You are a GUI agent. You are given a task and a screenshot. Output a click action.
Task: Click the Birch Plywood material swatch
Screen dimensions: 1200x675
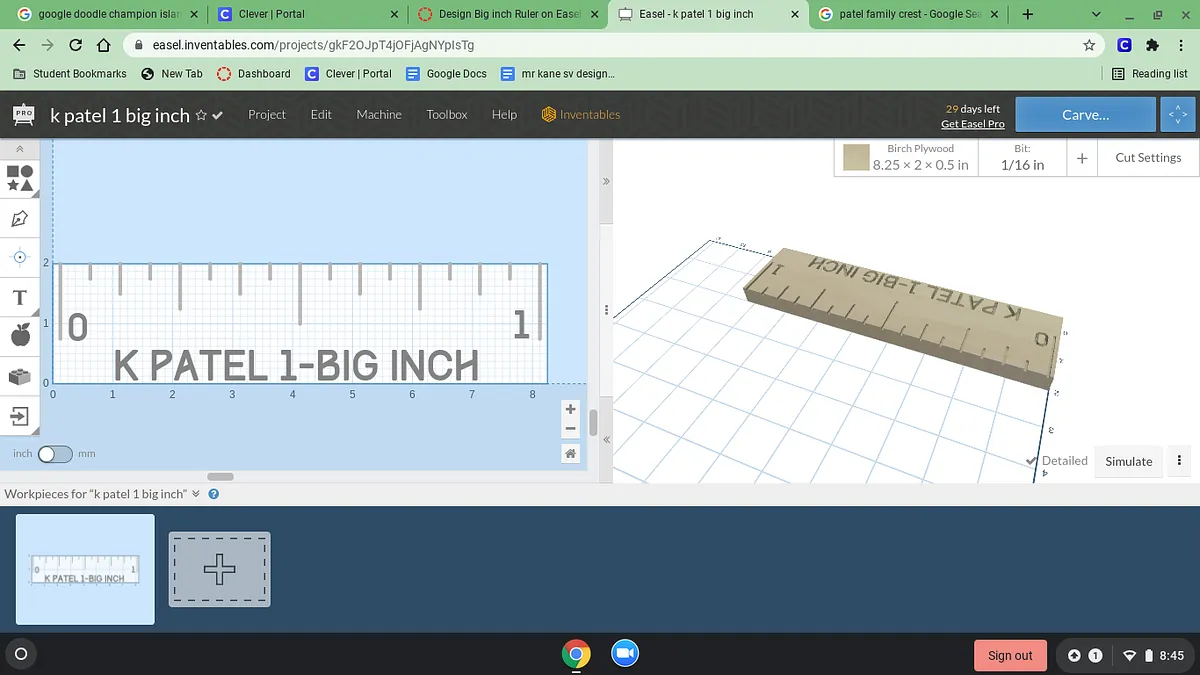[856, 158]
